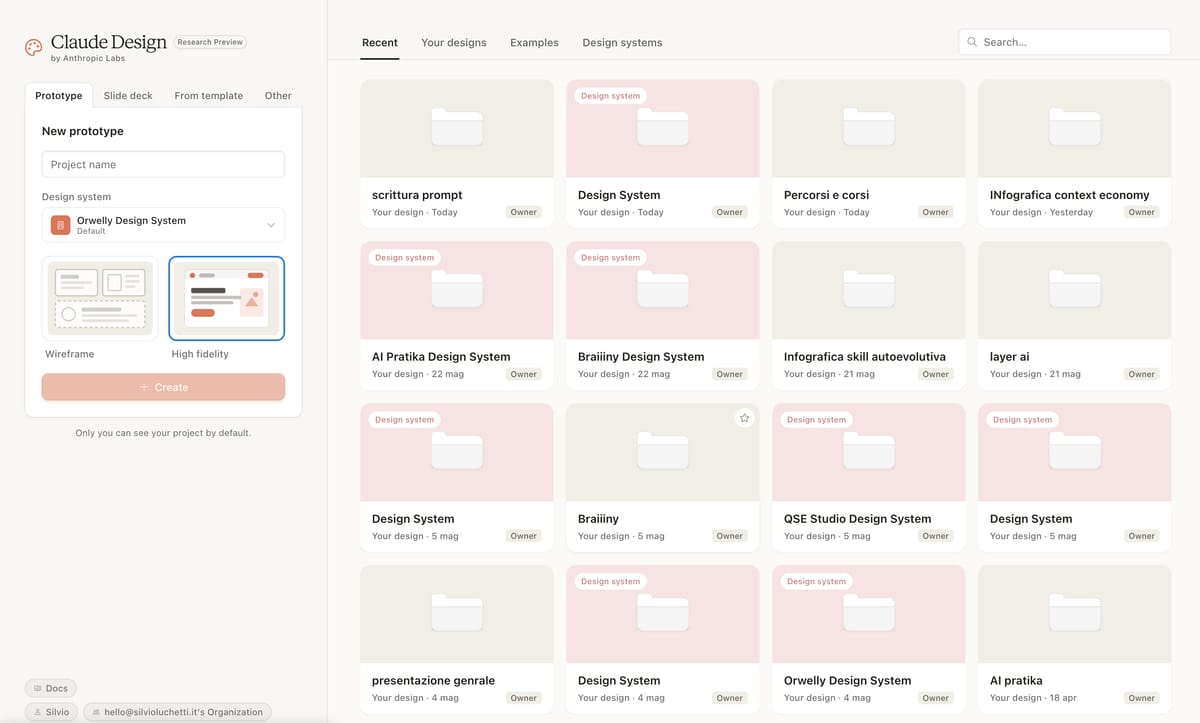Open the Examples tab
This screenshot has width=1200, height=723.
534,43
